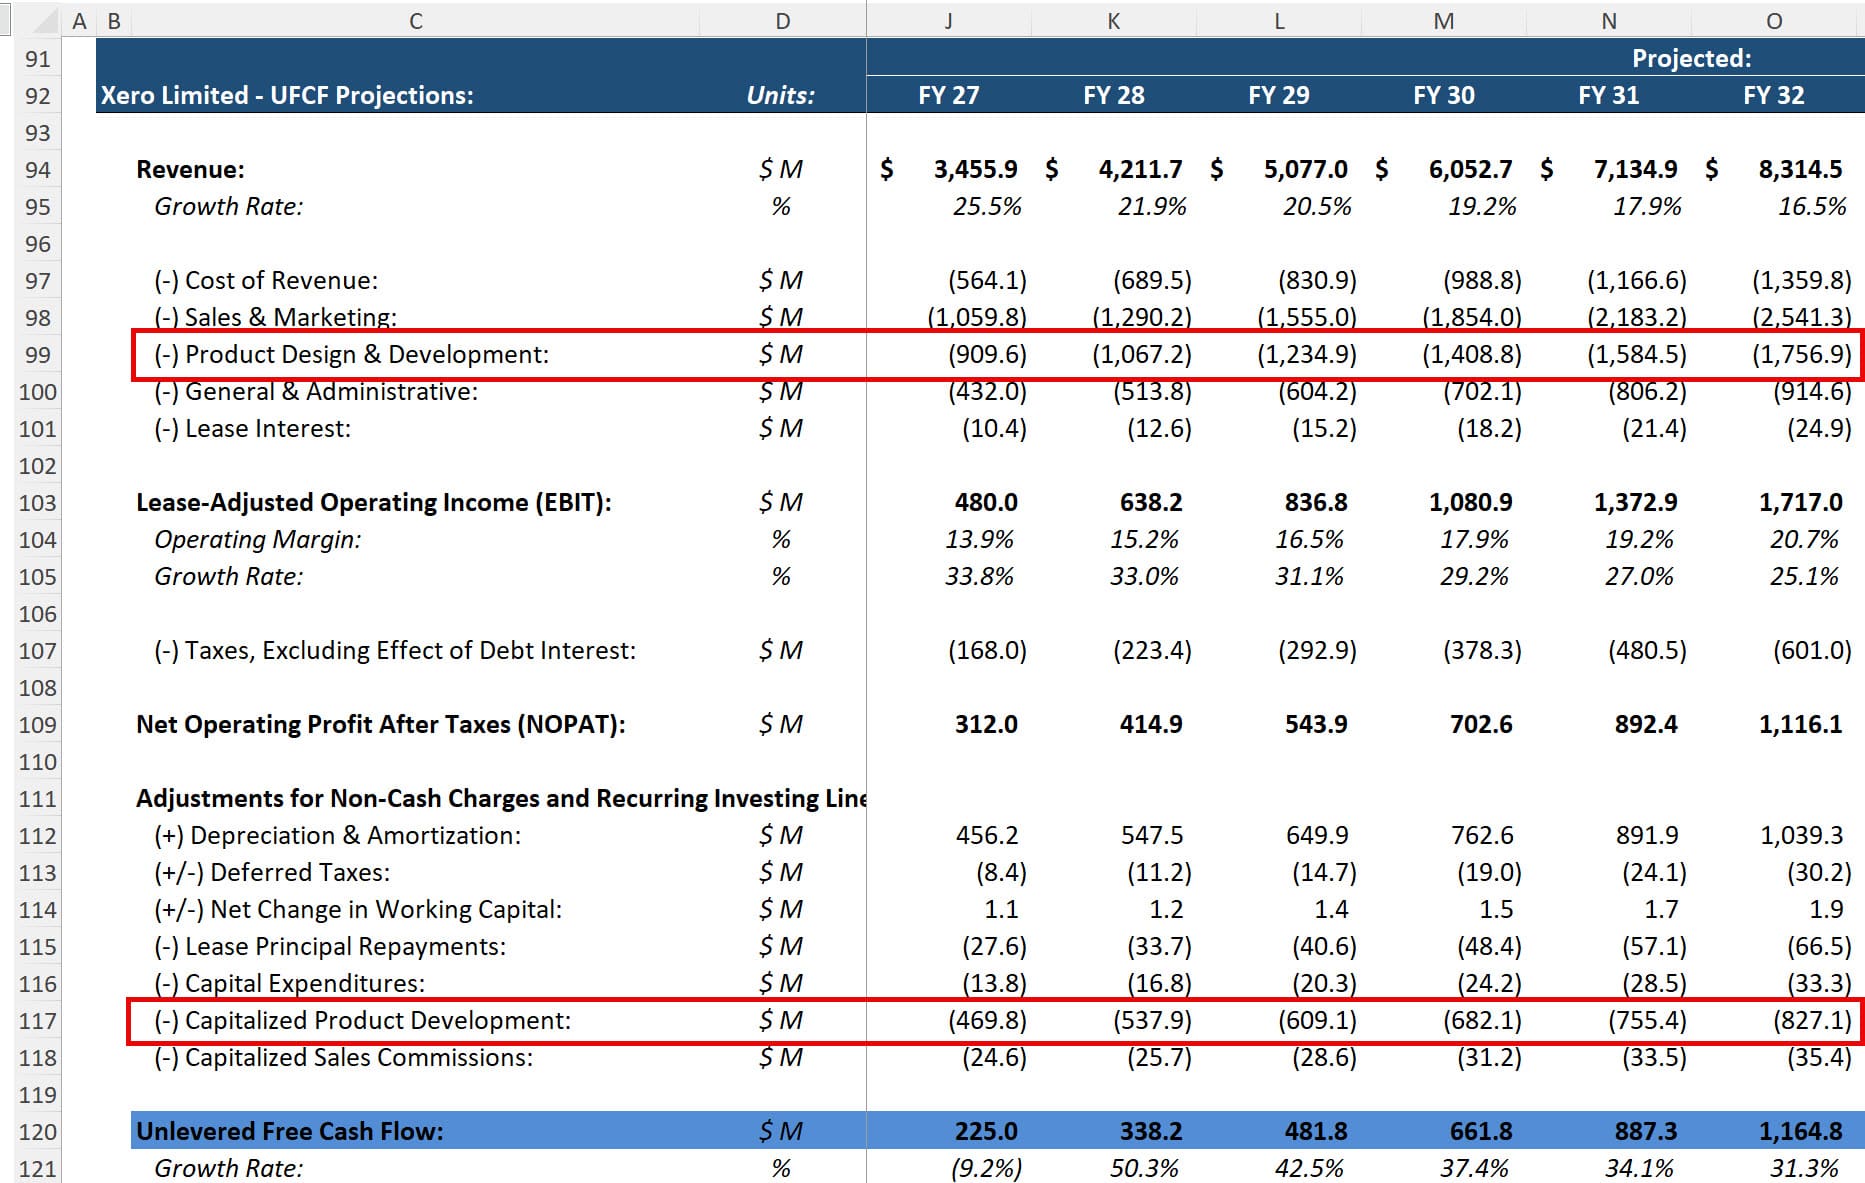The height and width of the screenshot is (1183, 1865).
Task: Click '(+/-) Net Change in Working Capital:' label
Action: [357, 910]
